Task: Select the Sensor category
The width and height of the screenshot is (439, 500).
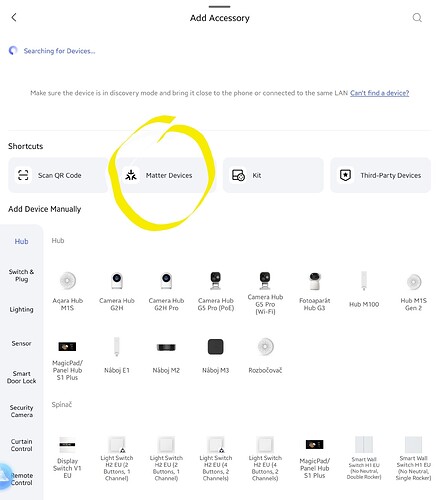Action: coord(21,343)
